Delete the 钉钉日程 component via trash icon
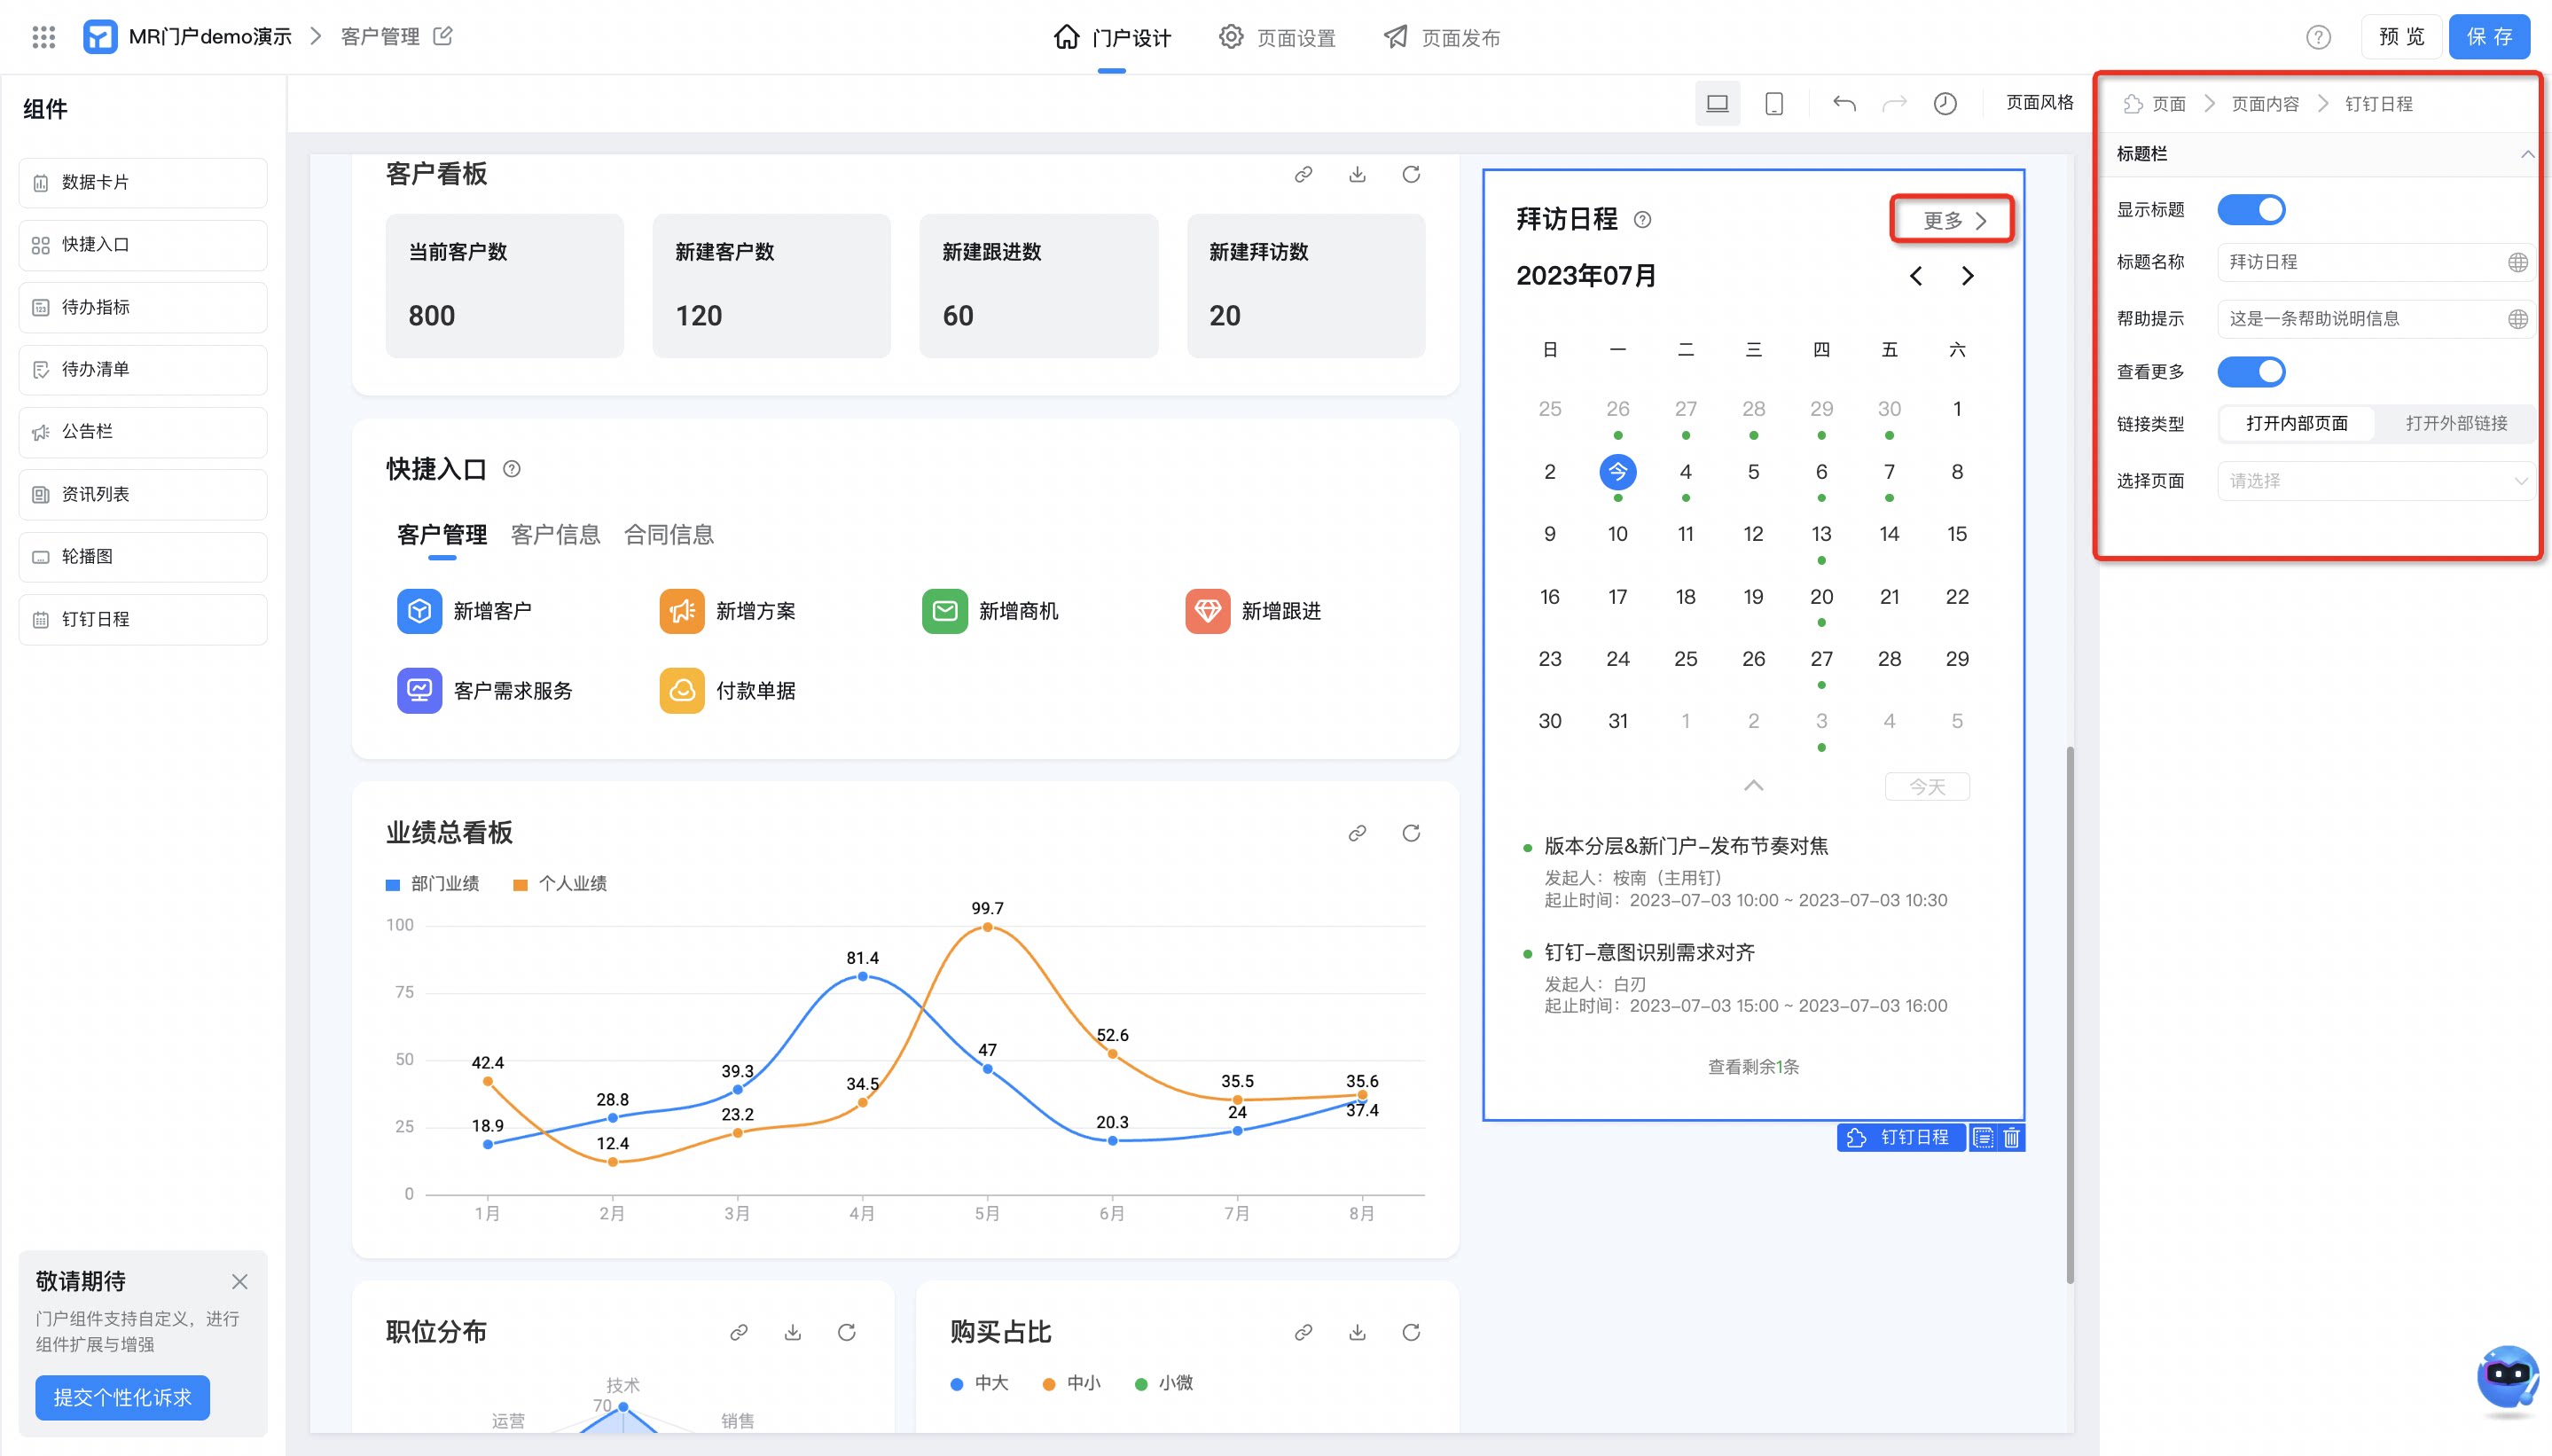Image resolution: width=2552 pixels, height=1456 pixels. pyautogui.click(x=2012, y=1138)
